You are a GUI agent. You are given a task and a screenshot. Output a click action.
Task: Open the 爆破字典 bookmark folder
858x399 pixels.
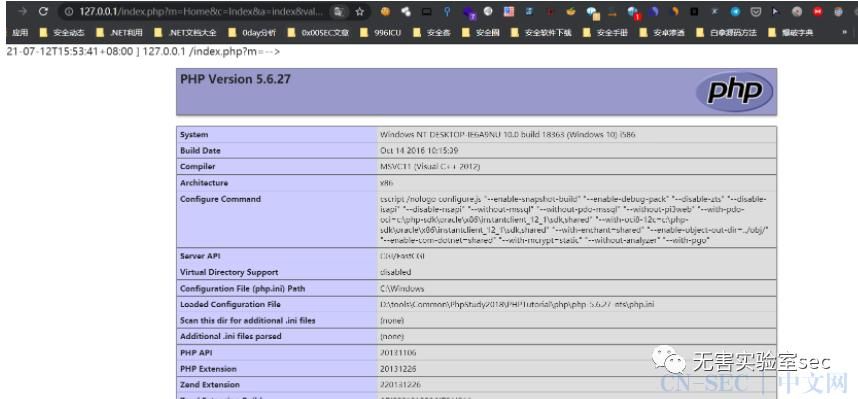pos(791,33)
